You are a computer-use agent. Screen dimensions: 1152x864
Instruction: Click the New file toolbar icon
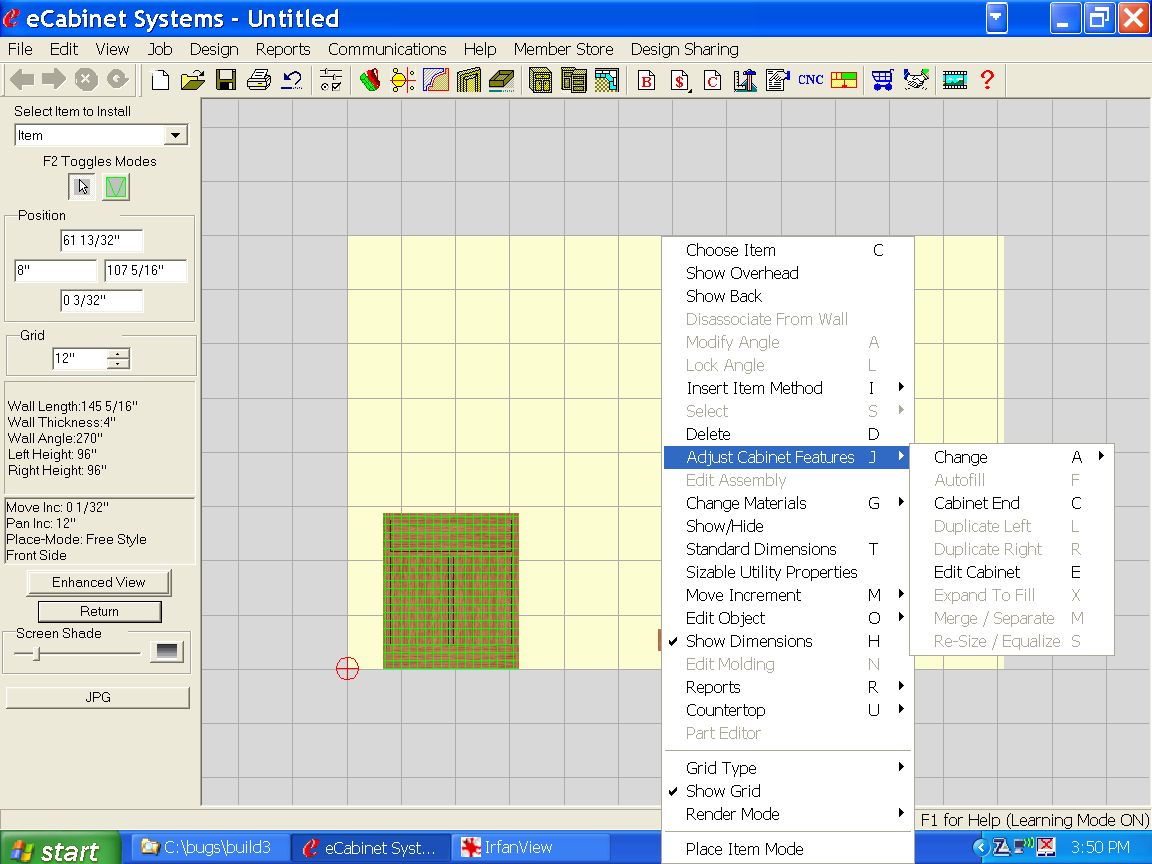point(159,79)
